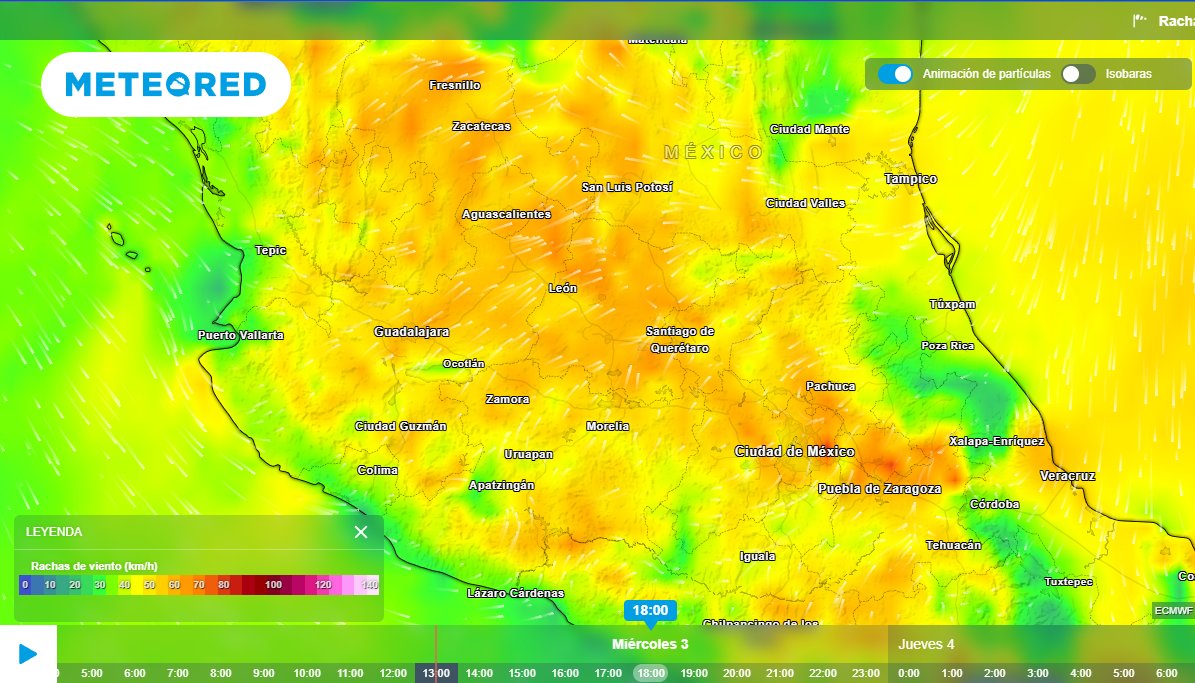Select 7:00 on the timeline
This screenshot has height=683, width=1195.
pos(178,673)
